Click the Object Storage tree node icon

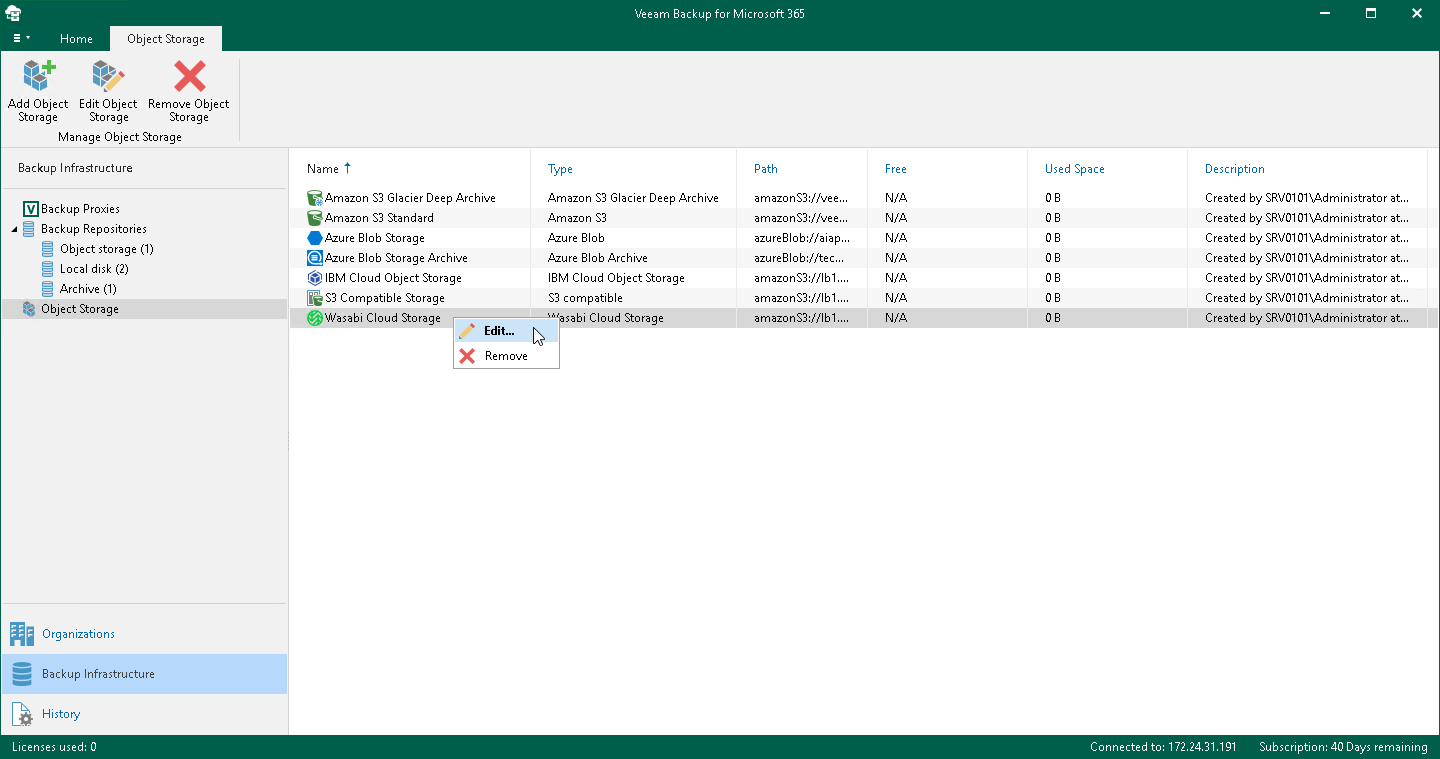29,309
